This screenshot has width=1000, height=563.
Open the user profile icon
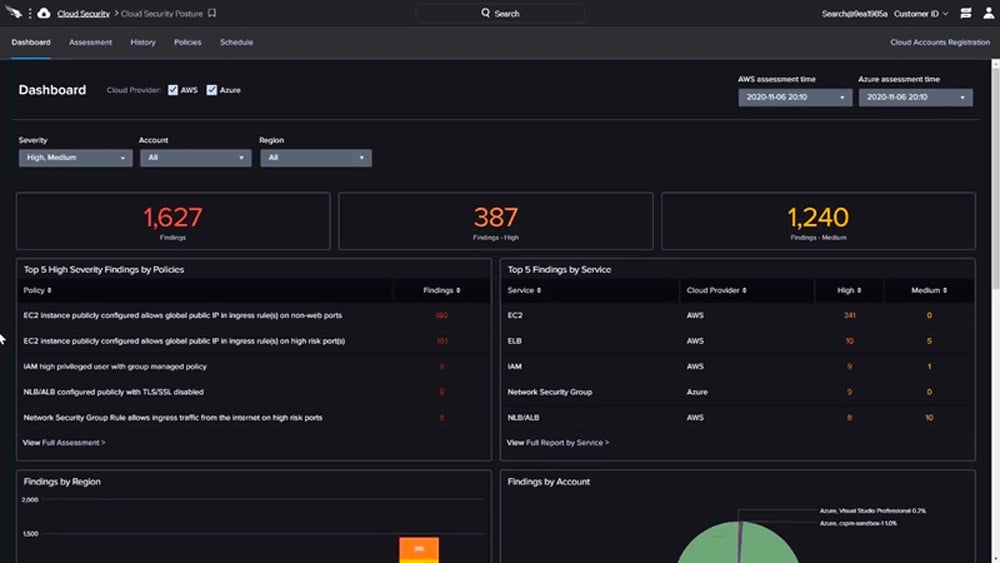(986, 14)
